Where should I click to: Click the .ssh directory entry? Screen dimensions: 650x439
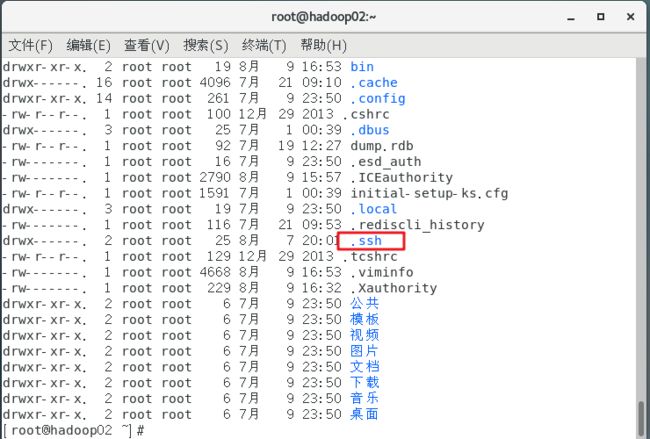click(x=366, y=241)
